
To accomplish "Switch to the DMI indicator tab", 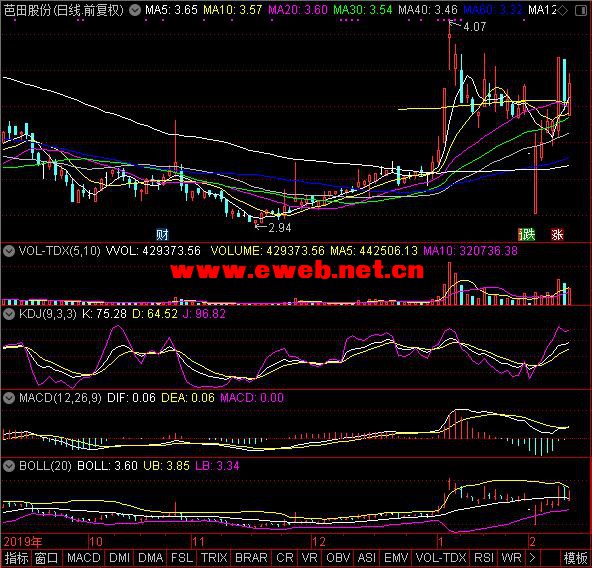I will 119,558.
